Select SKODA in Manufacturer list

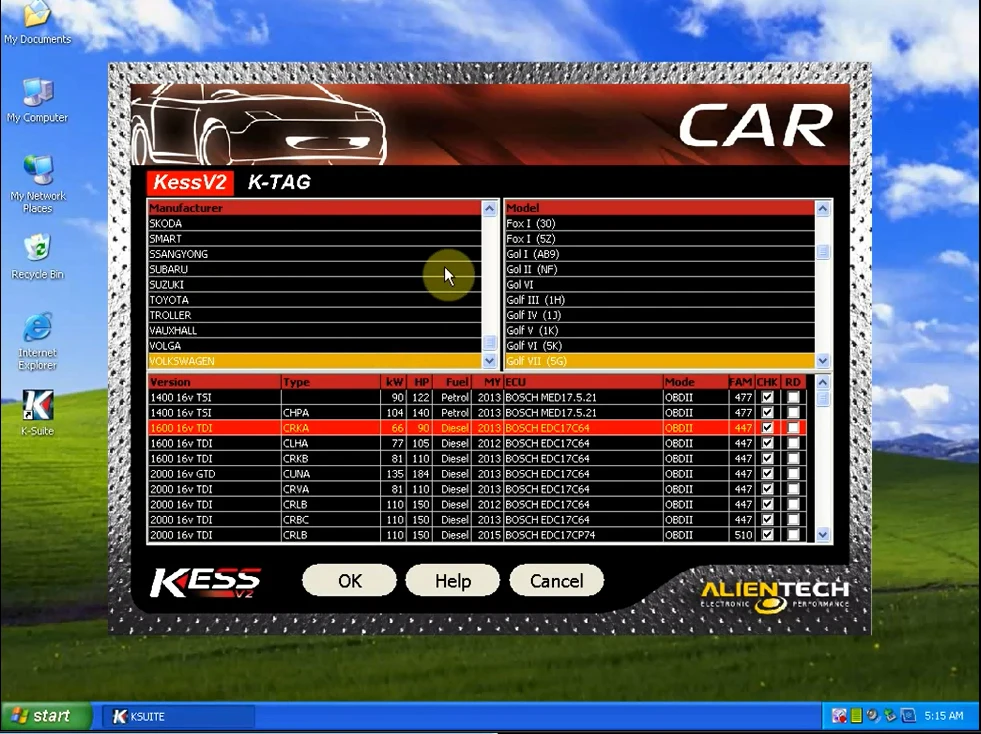tap(314, 223)
